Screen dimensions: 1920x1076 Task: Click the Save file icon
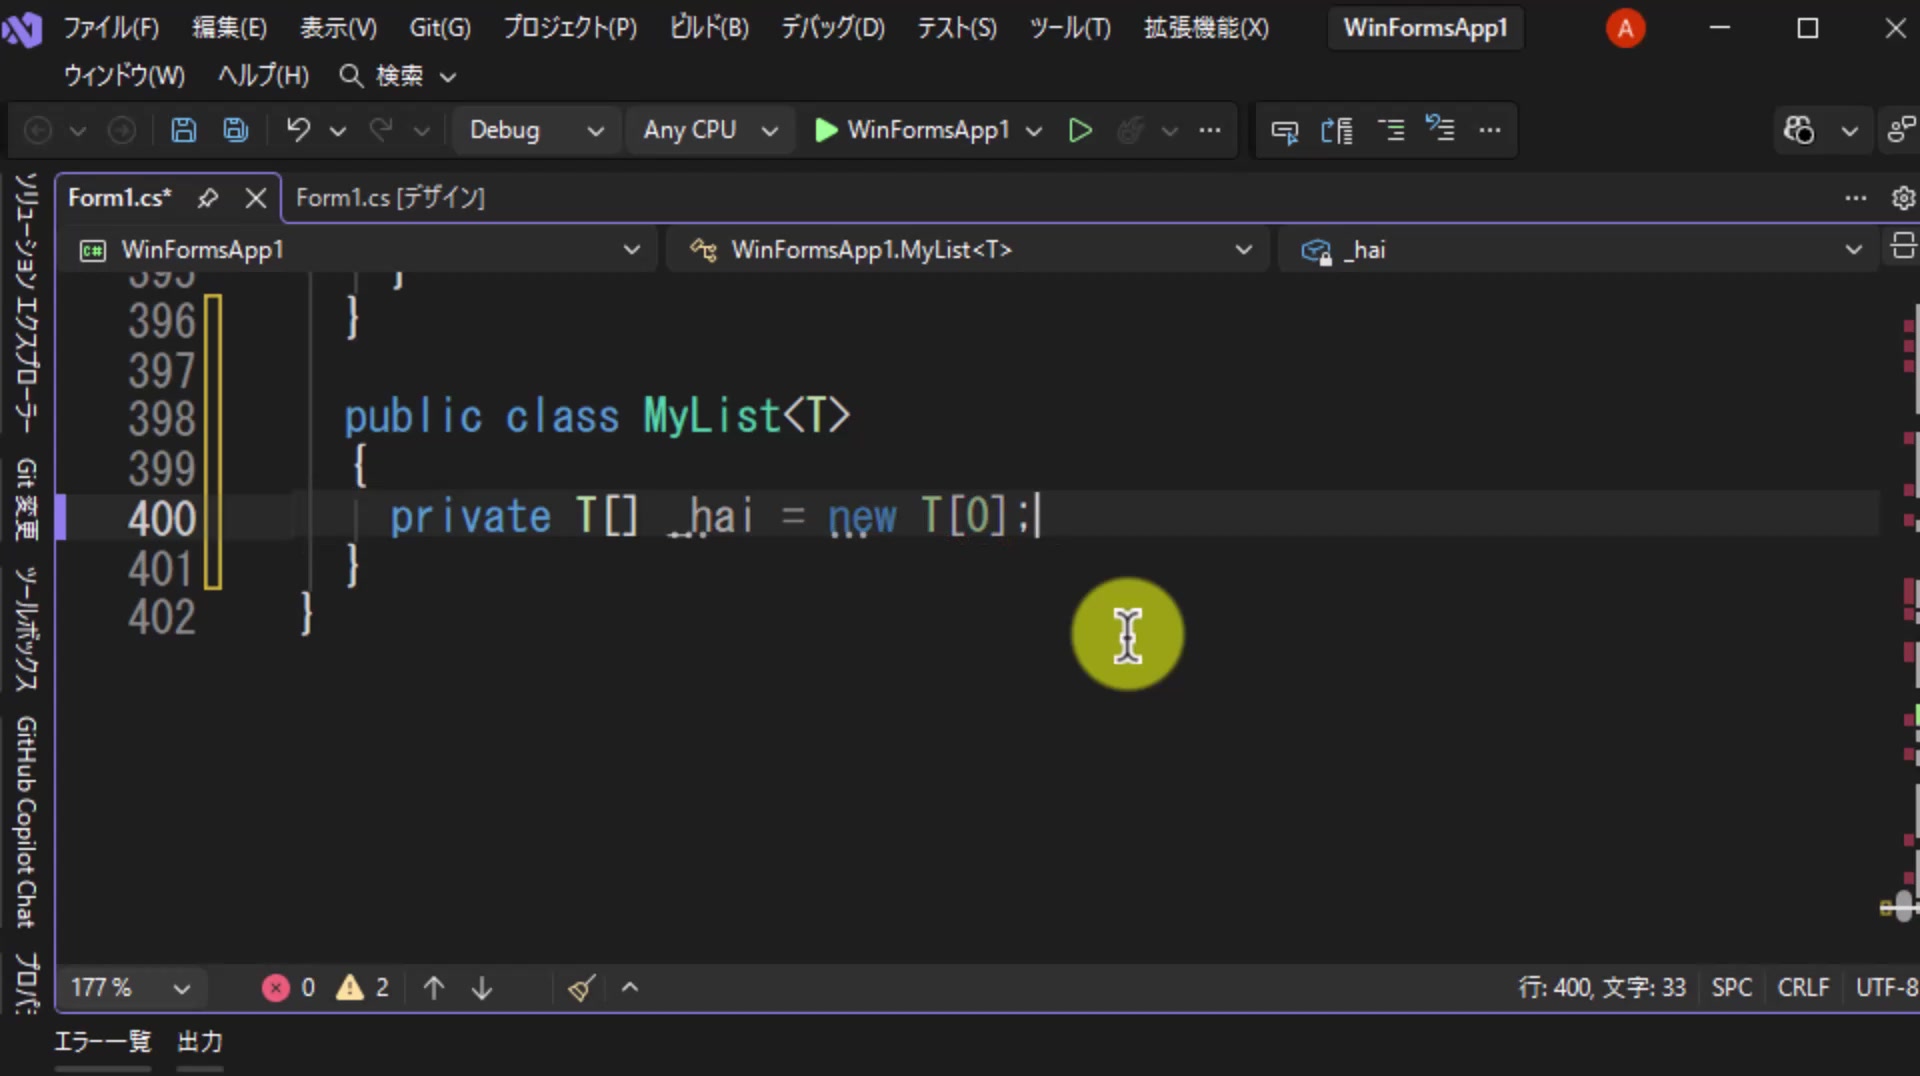[183, 130]
